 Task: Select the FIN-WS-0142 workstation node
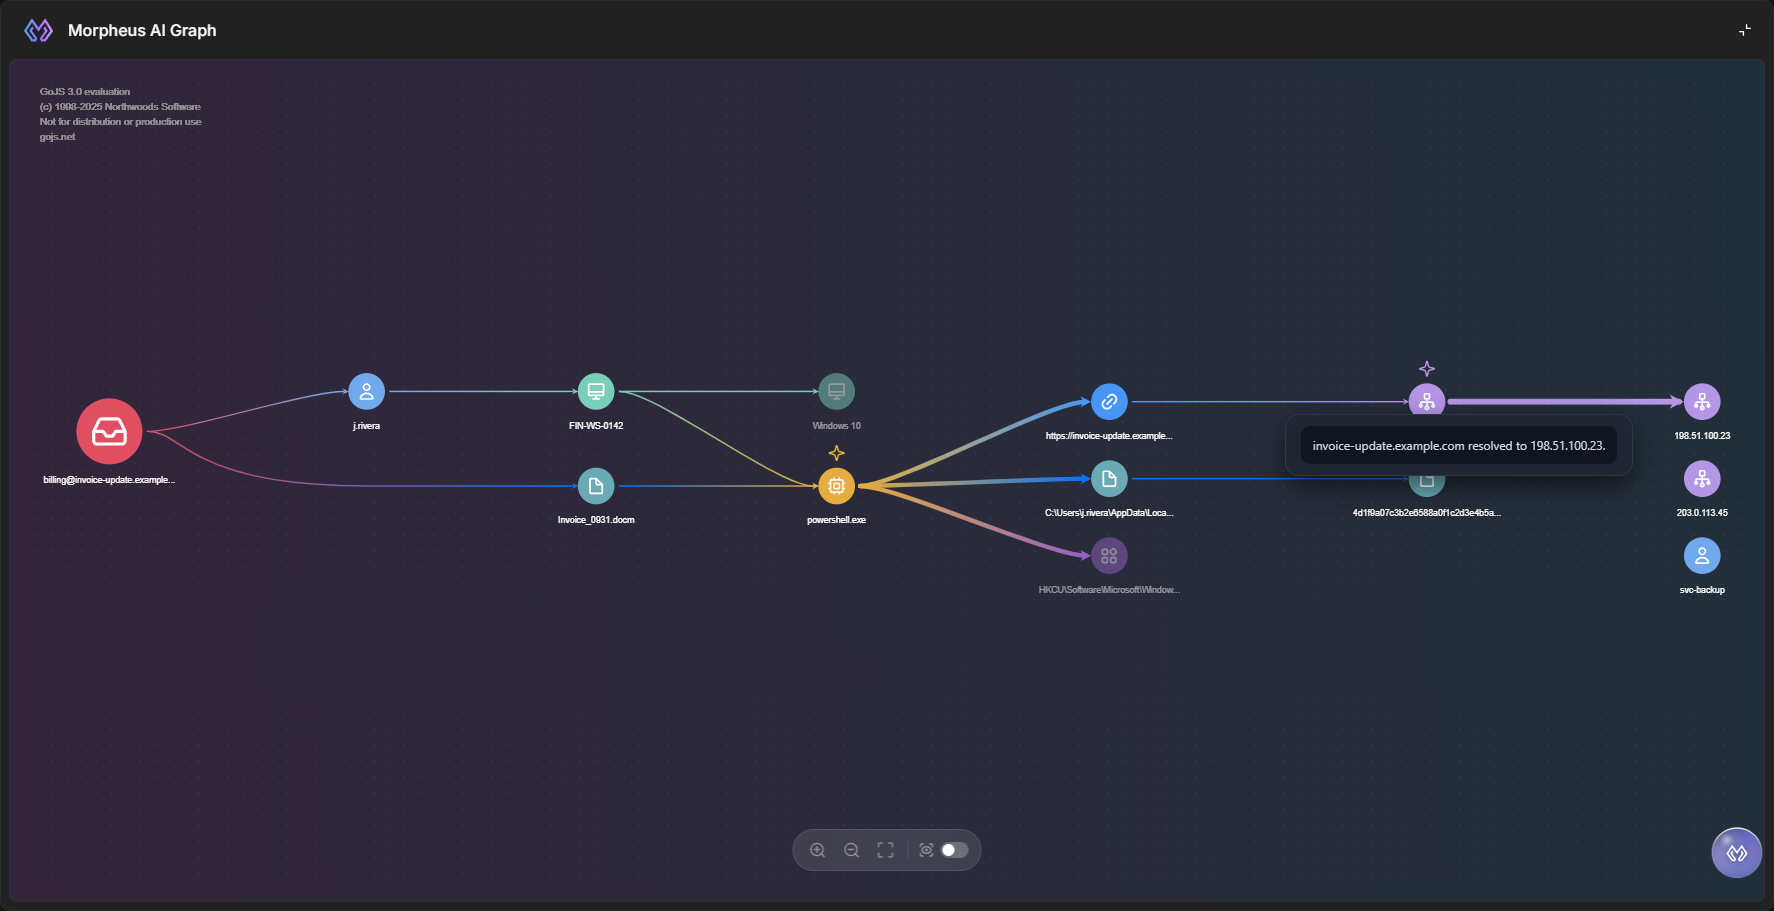point(596,391)
